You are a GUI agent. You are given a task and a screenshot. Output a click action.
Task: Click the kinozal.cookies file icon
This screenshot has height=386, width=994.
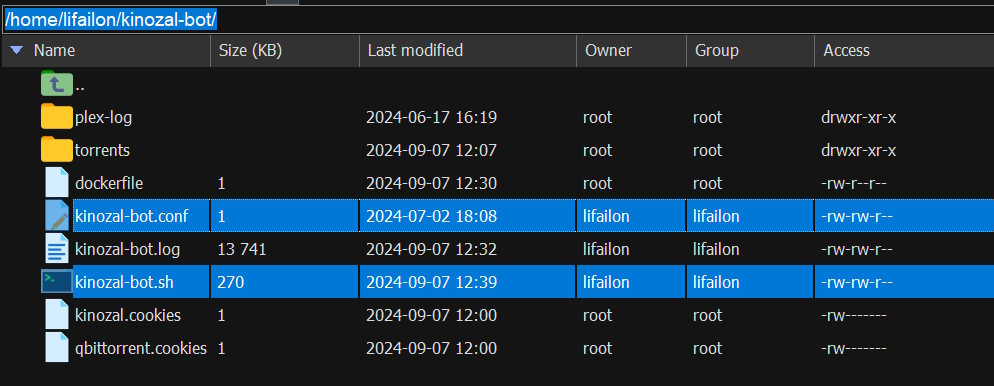57,315
